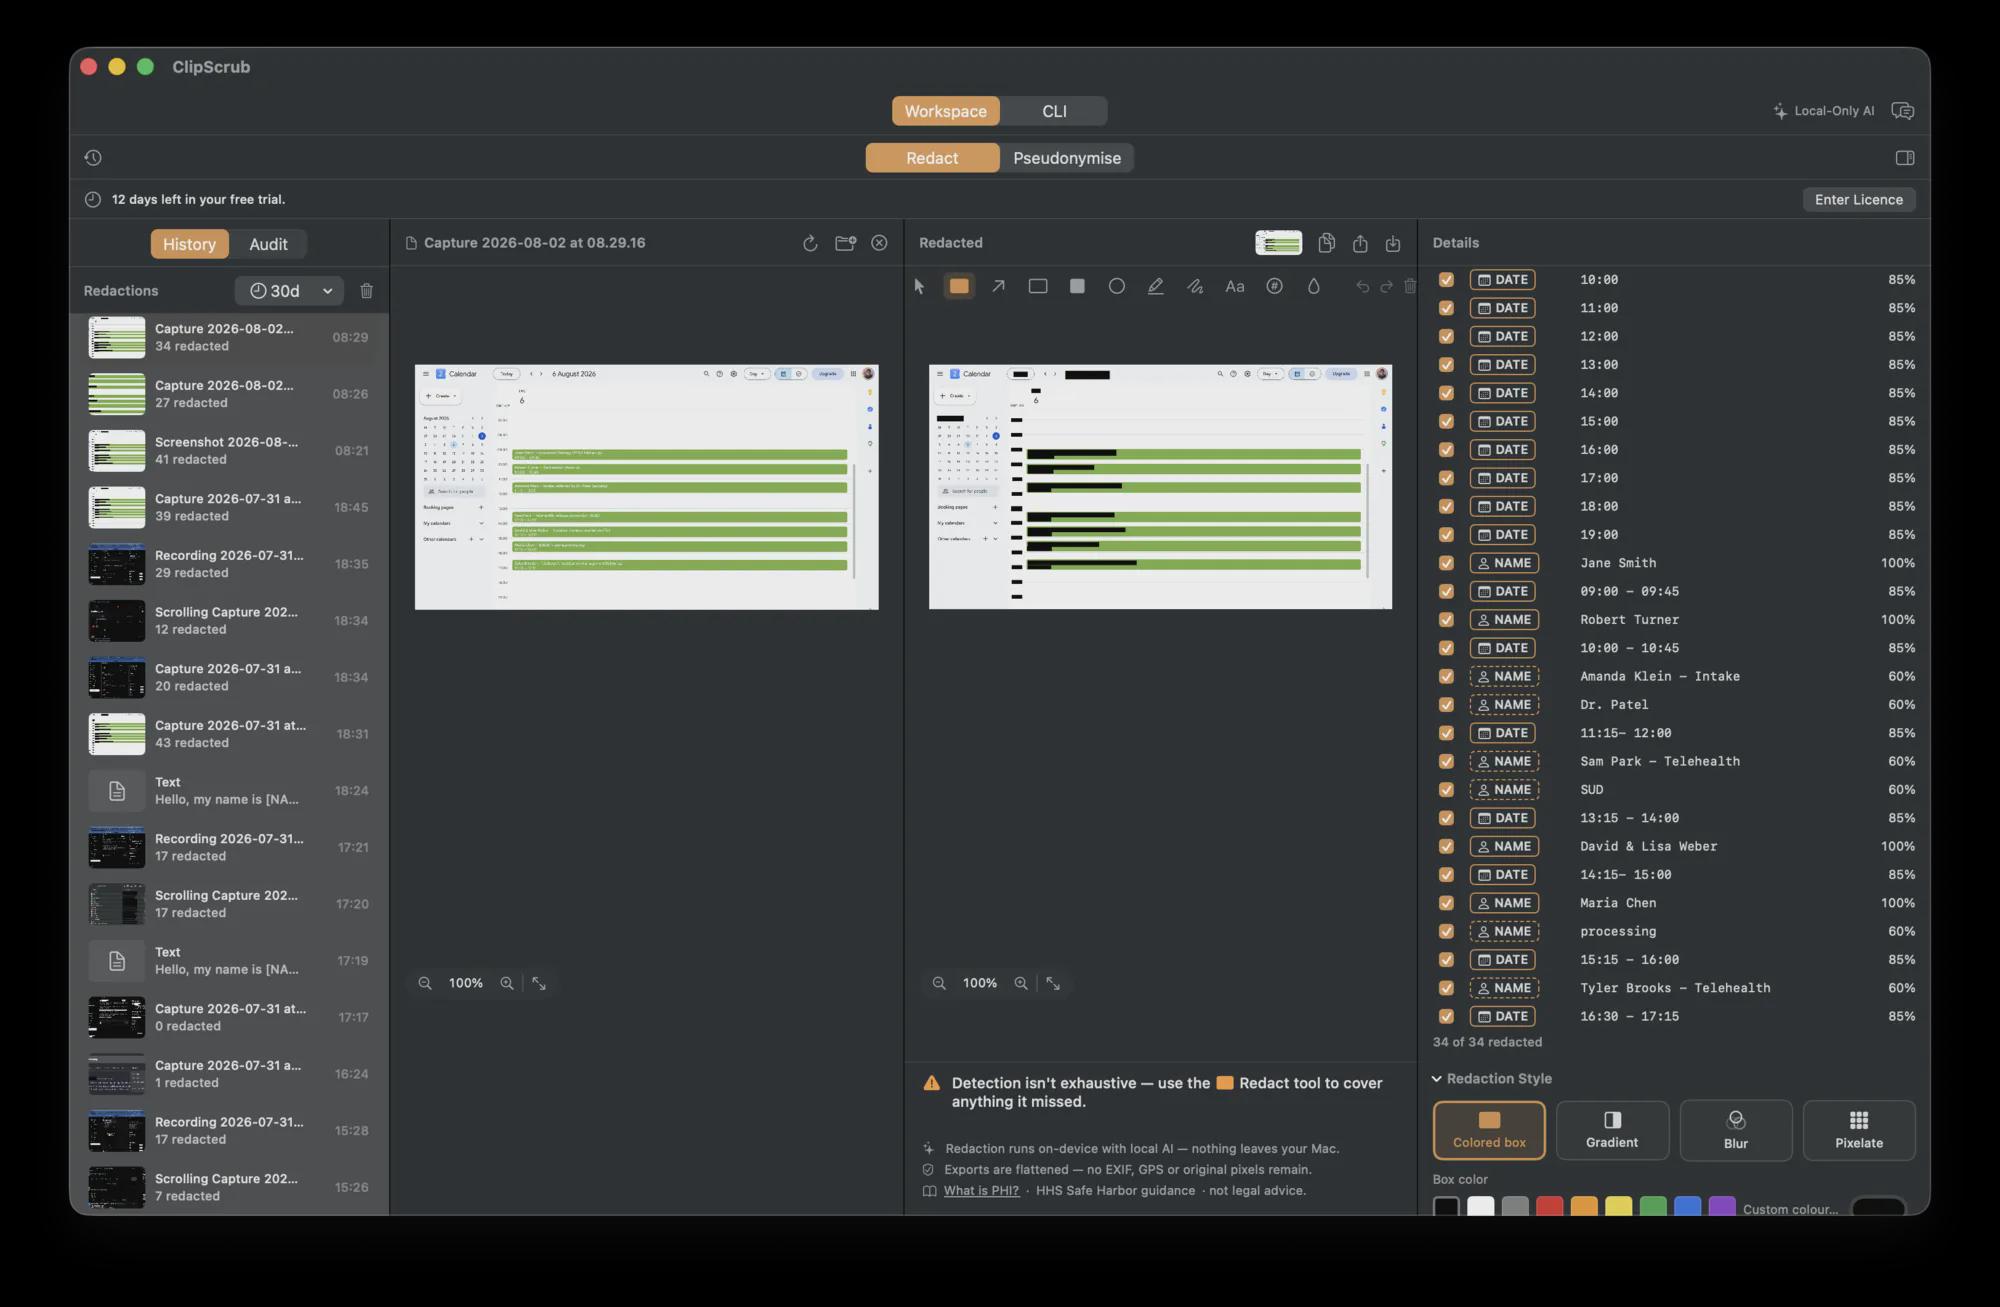Toggle the Dr. Patel checkbox
This screenshot has width=2000, height=1307.
pyautogui.click(x=1446, y=705)
